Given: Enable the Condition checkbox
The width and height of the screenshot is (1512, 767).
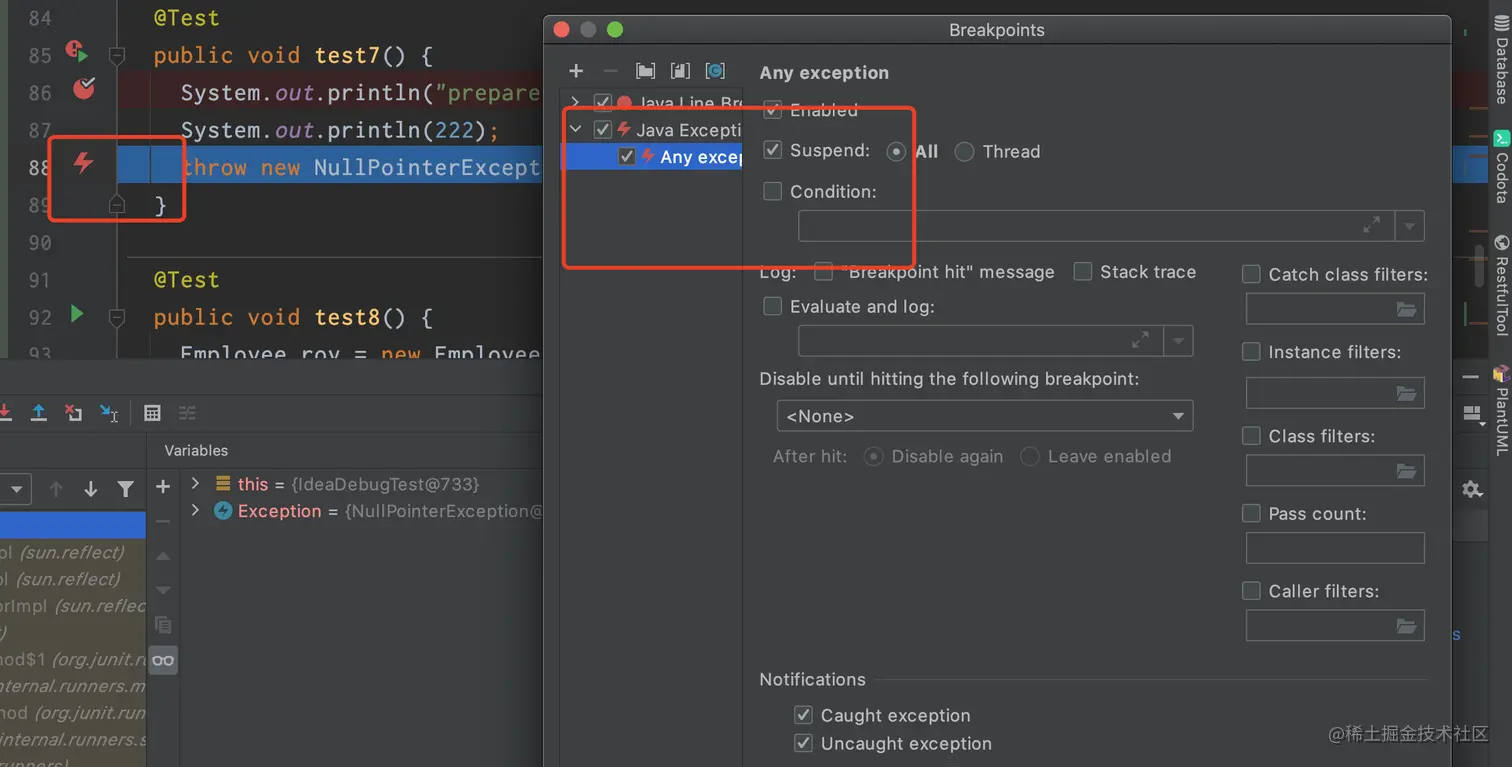Looking at the screenshot, I should coord(772,191).
